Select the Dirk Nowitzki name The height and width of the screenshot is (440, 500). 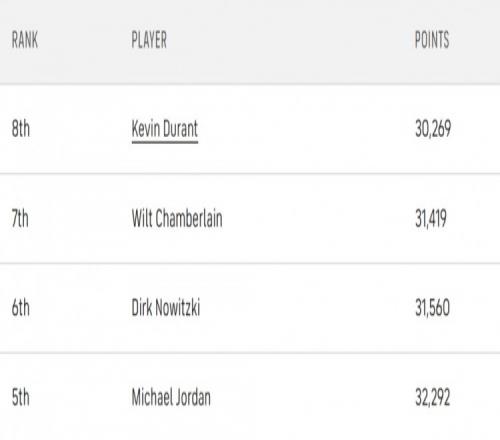point(166,307)
